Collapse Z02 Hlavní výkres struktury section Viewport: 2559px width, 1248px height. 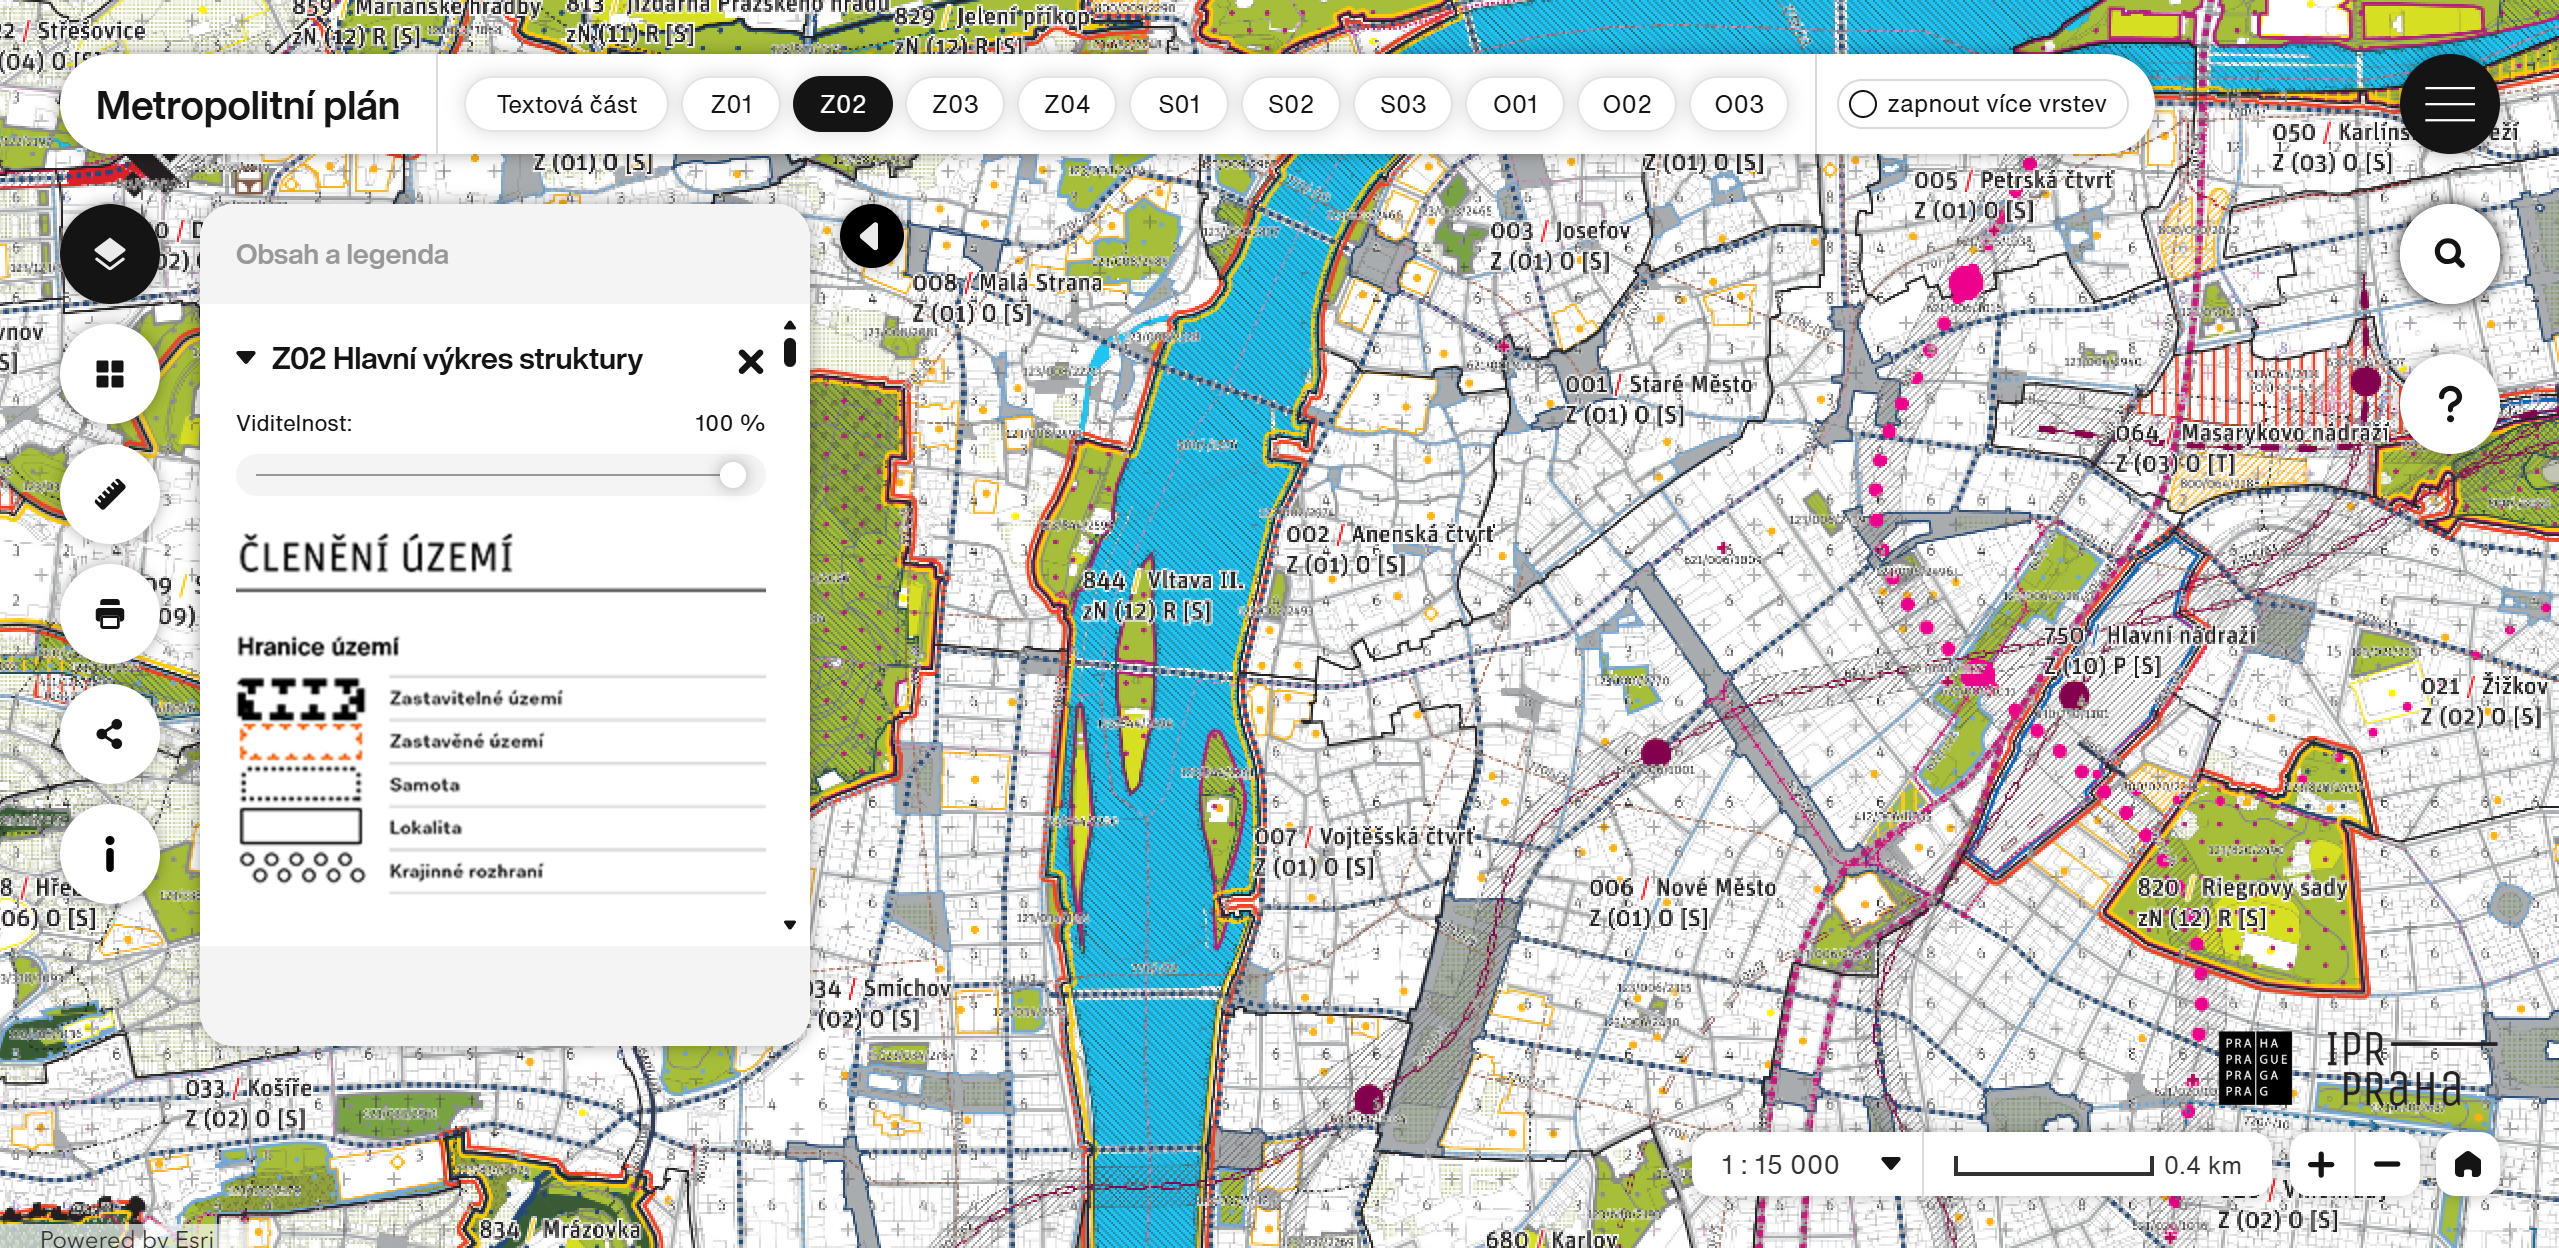pos(246,358)
